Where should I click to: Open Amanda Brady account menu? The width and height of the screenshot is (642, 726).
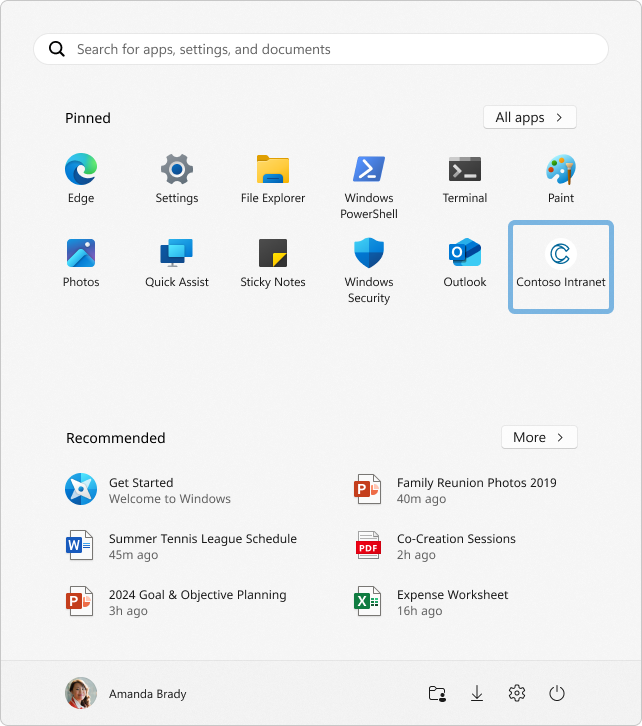(x=126, y=693)
